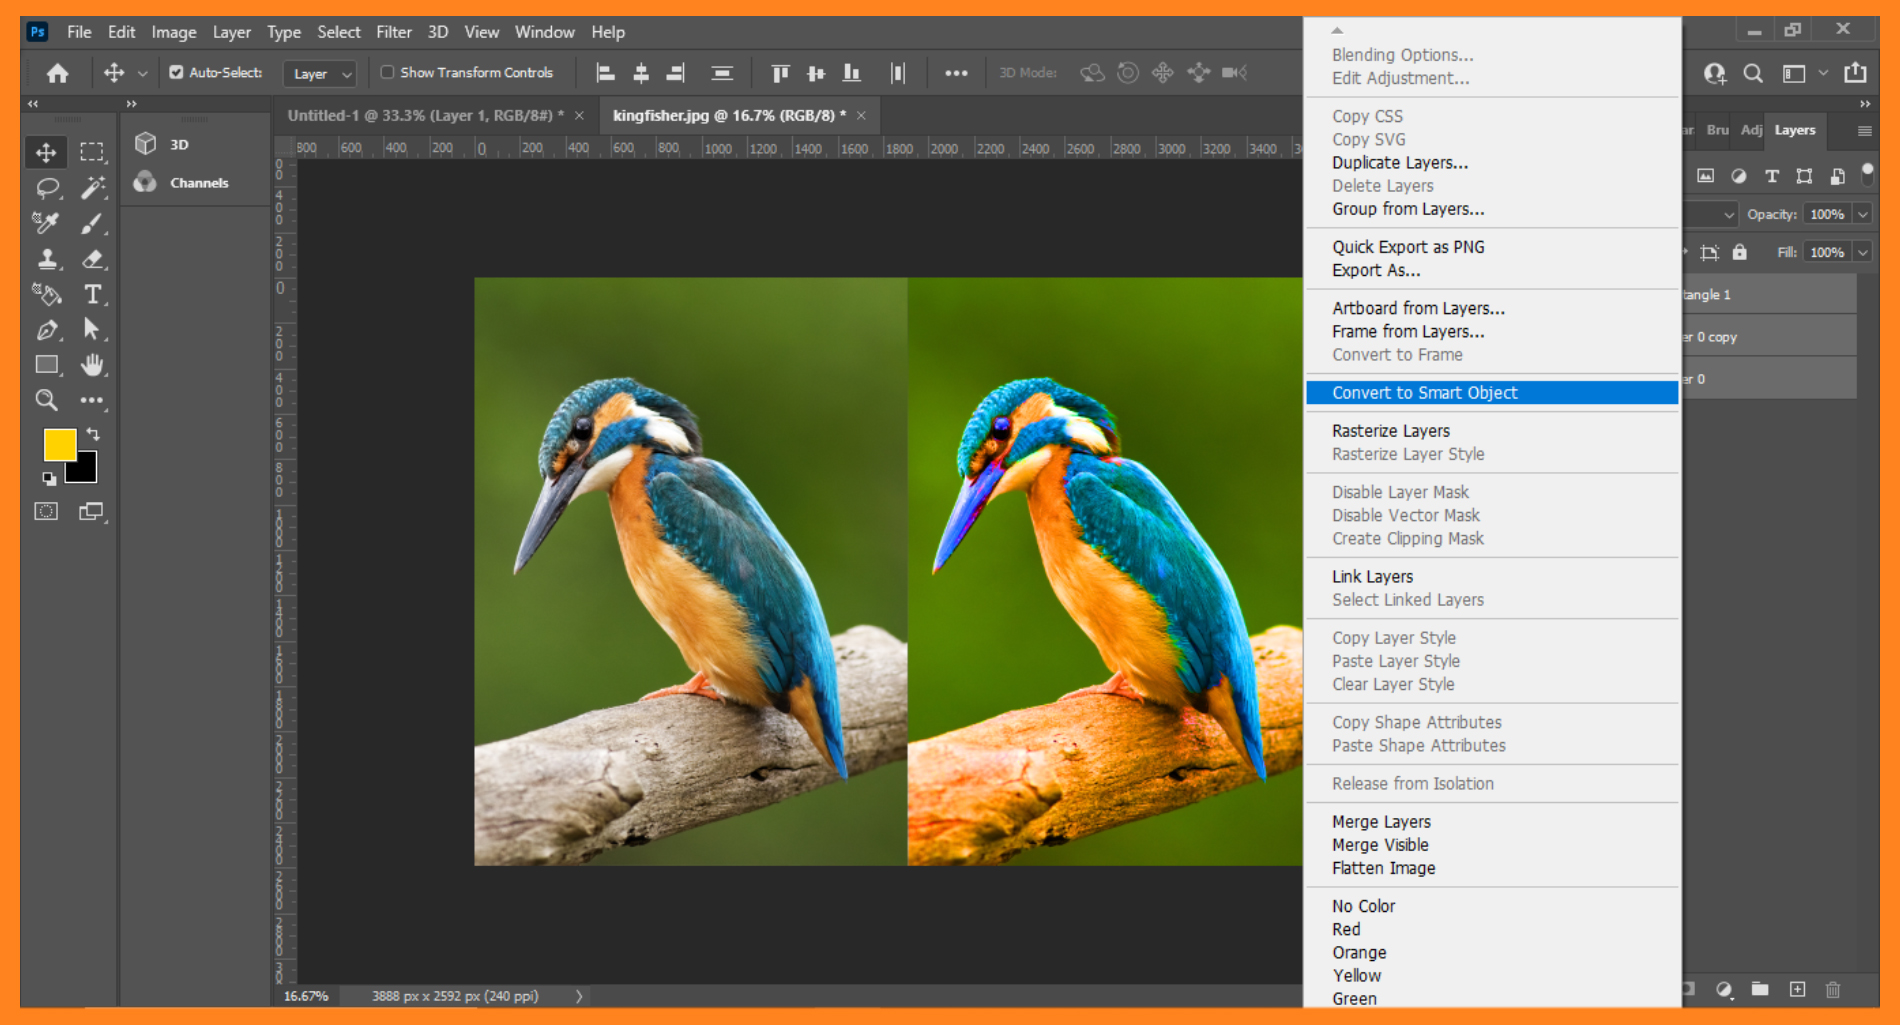The height and width of the screenshot is (1025, 1900).
Task: Select the Clone Stamp tool
Action: point(46,258)
